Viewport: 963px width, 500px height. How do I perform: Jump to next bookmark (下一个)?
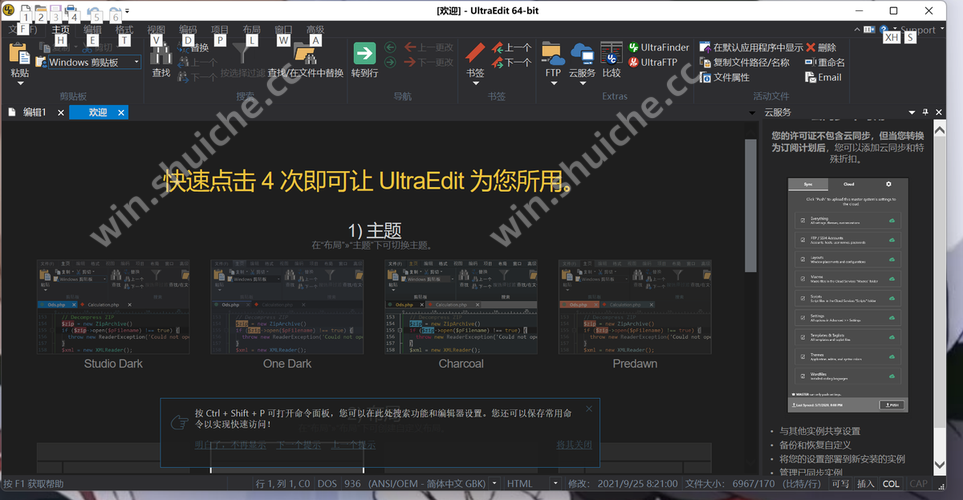512,62
